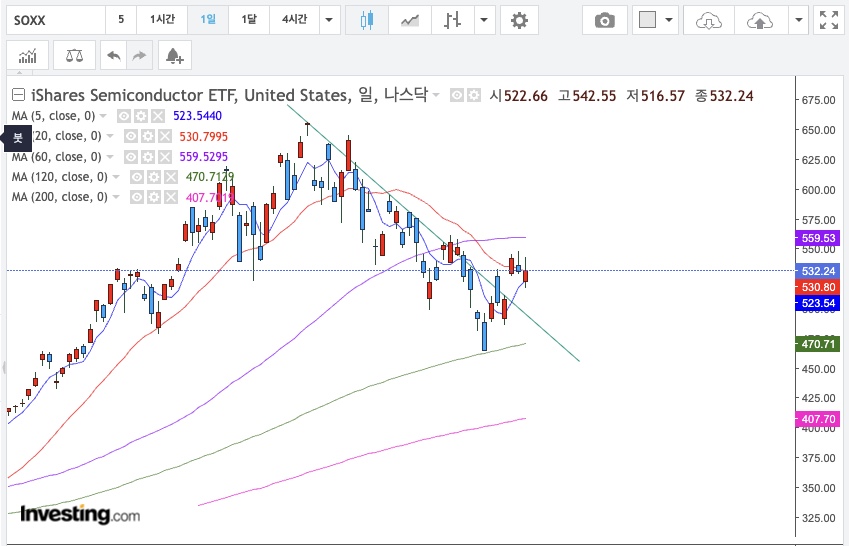Image resolution: width=852 pixels, height=546 pixels.
Task: Select the 1시간 interval
Action: [162, 20]
